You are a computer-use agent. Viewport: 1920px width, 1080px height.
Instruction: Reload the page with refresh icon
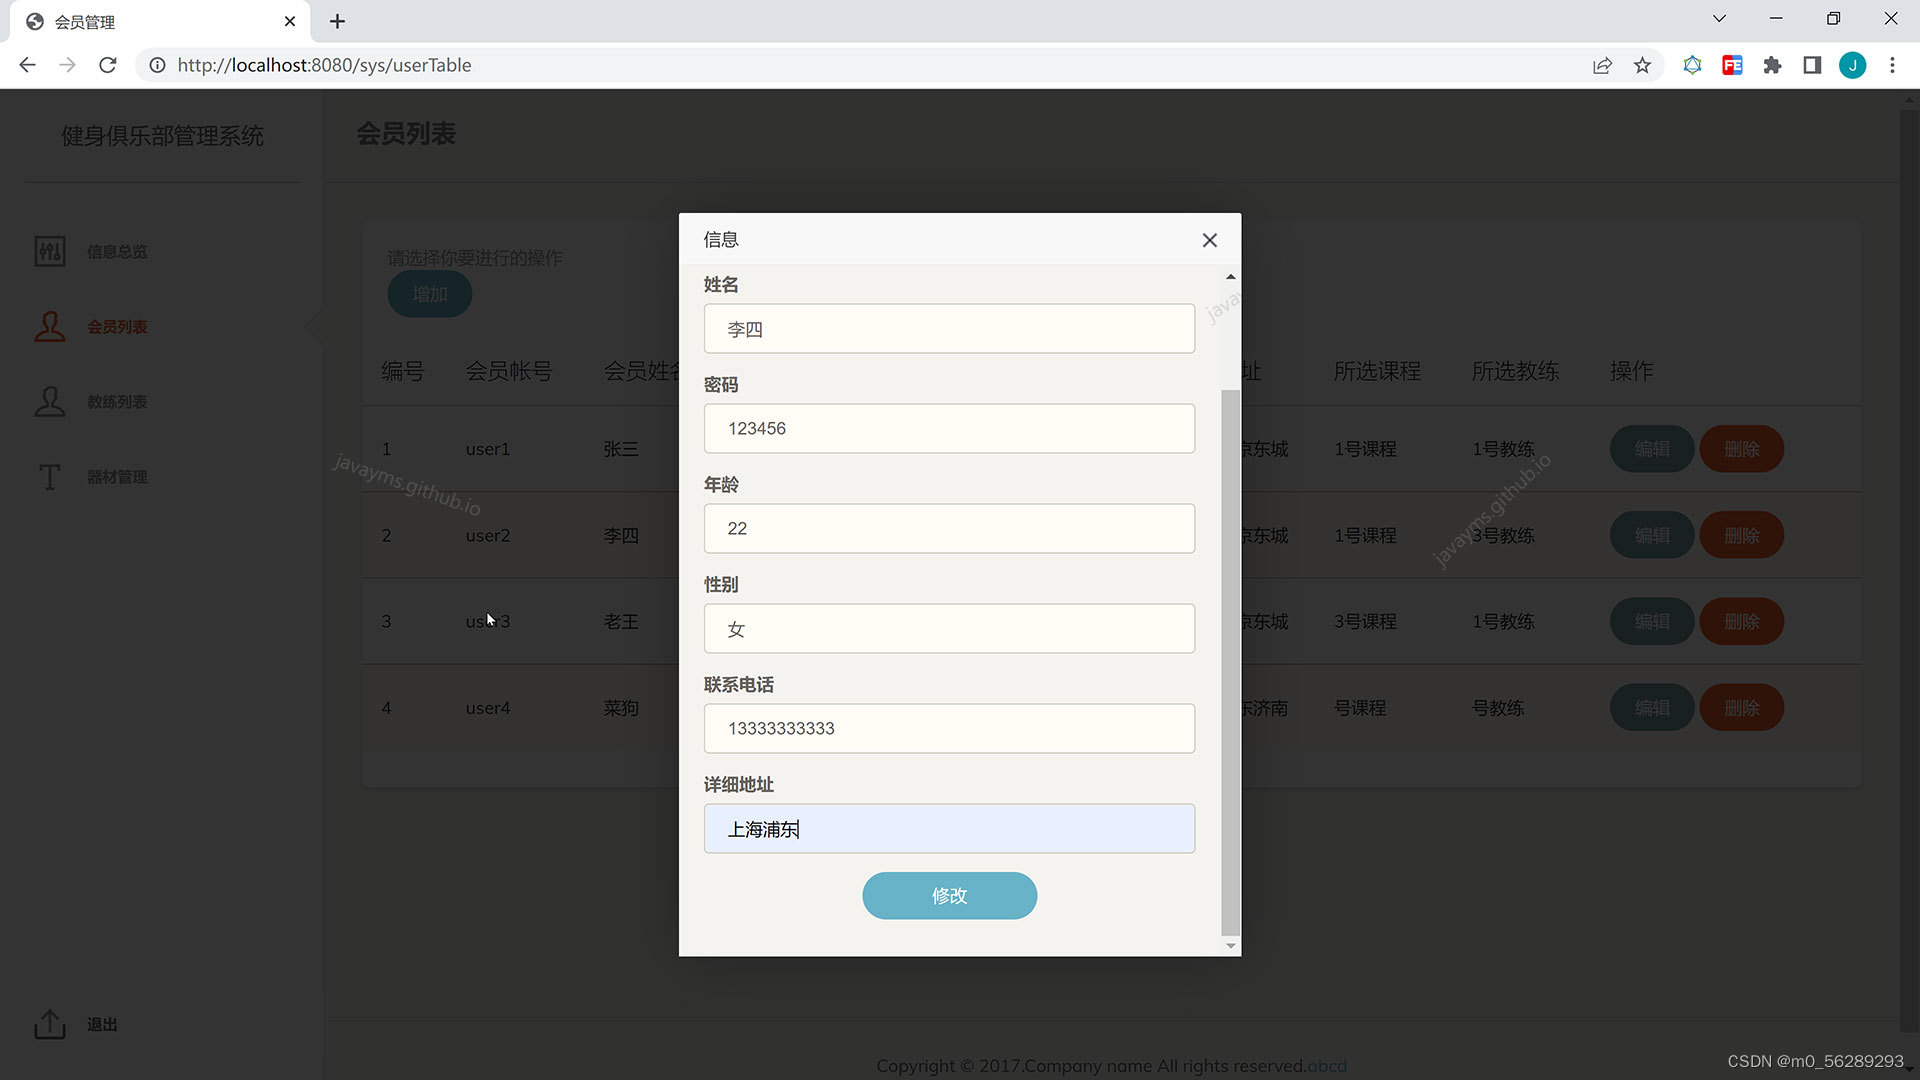coord(108,65)
